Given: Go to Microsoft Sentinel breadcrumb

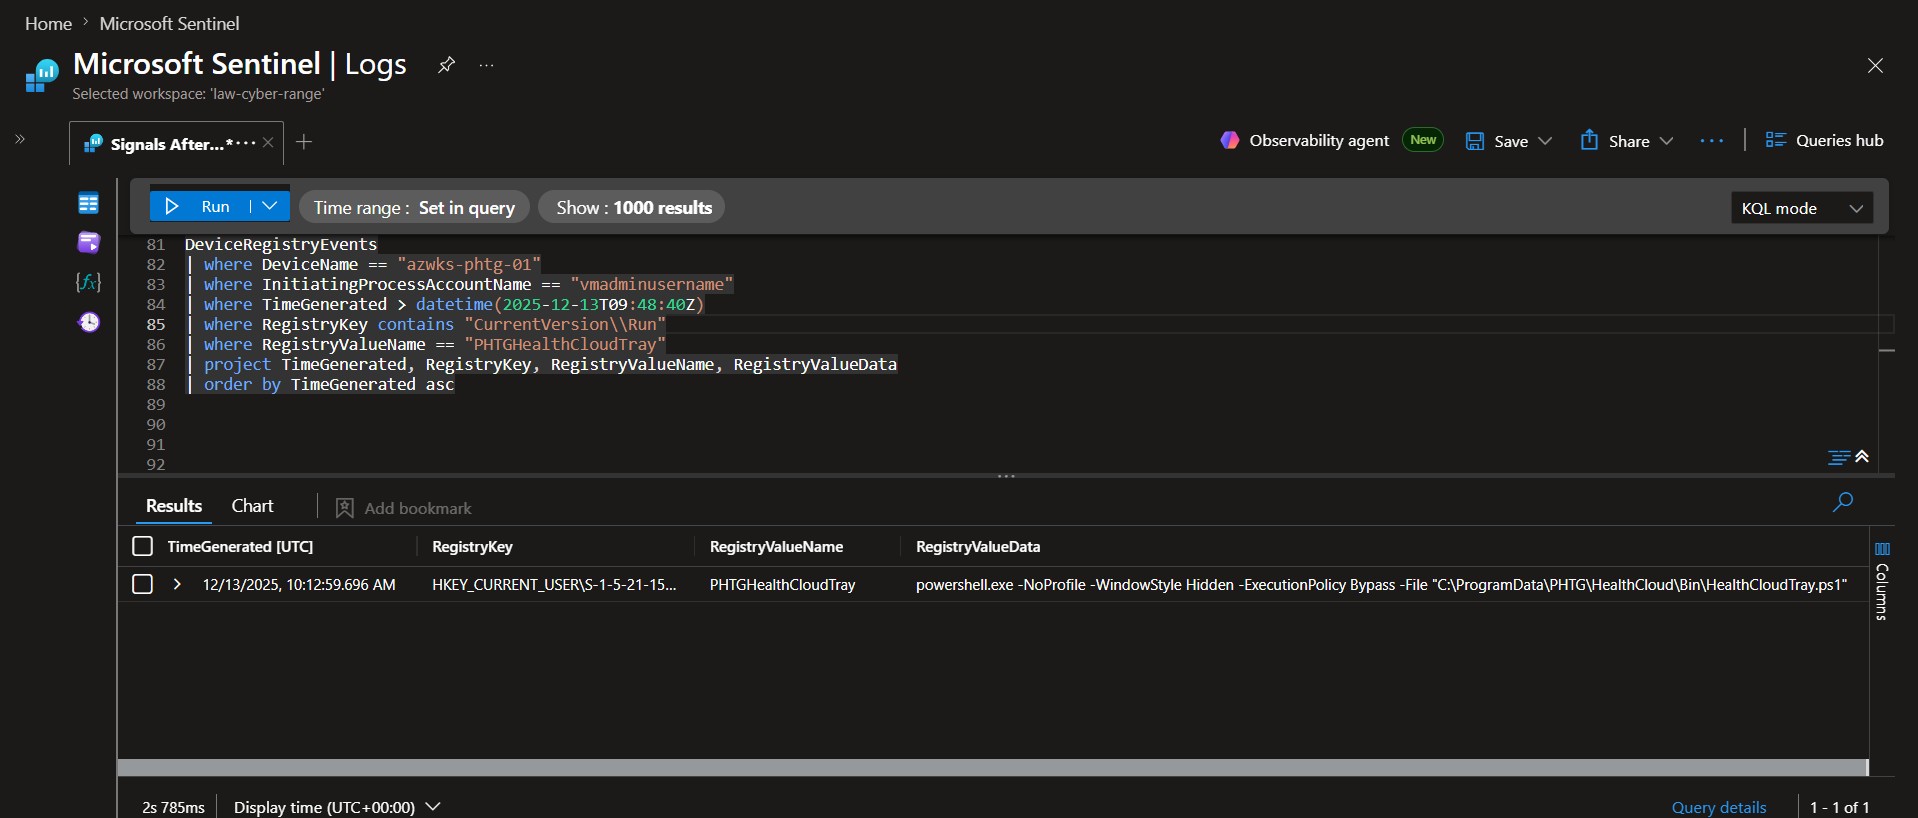Looking at the screenshot, I should pos(169,23).
